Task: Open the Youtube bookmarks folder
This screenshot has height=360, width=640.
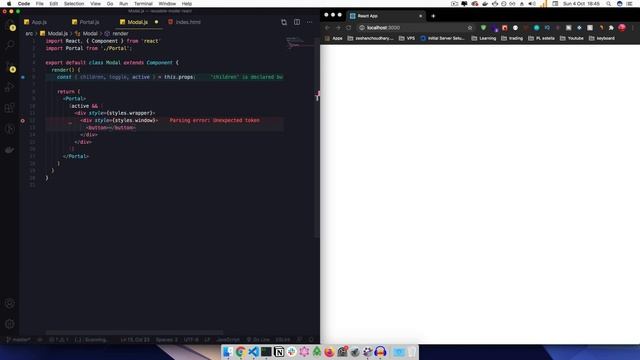Action: pos(572,38)
